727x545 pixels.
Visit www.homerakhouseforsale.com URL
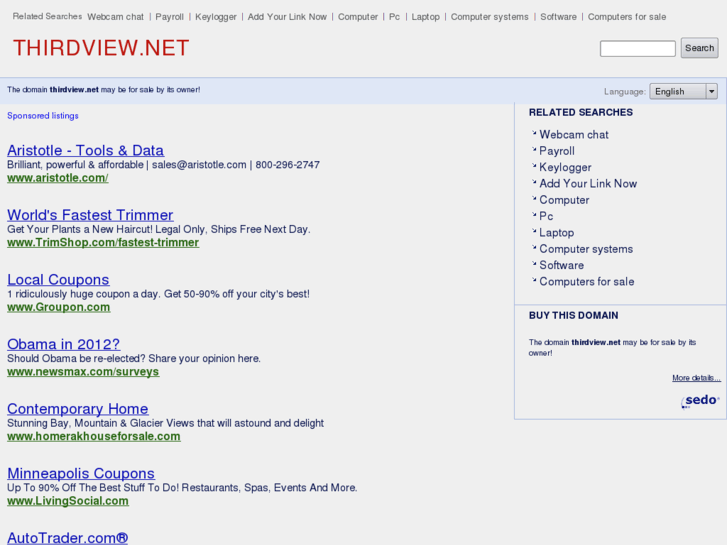point(94,436)
